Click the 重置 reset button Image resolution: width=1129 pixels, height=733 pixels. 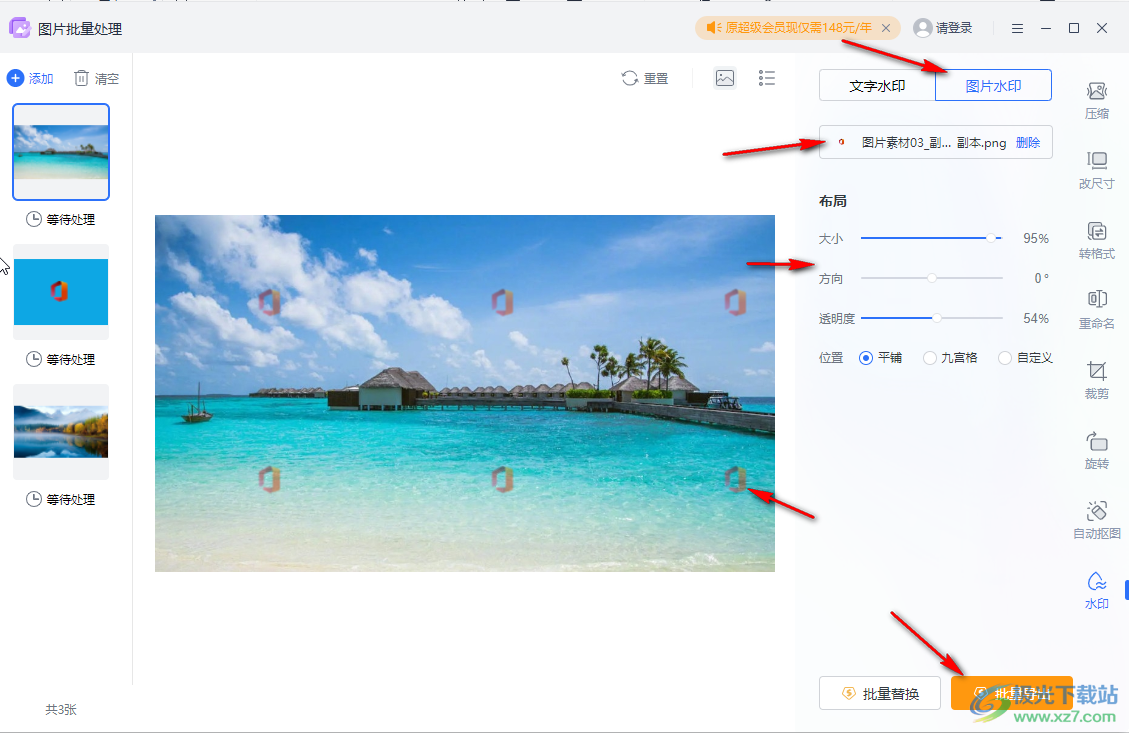645,78
